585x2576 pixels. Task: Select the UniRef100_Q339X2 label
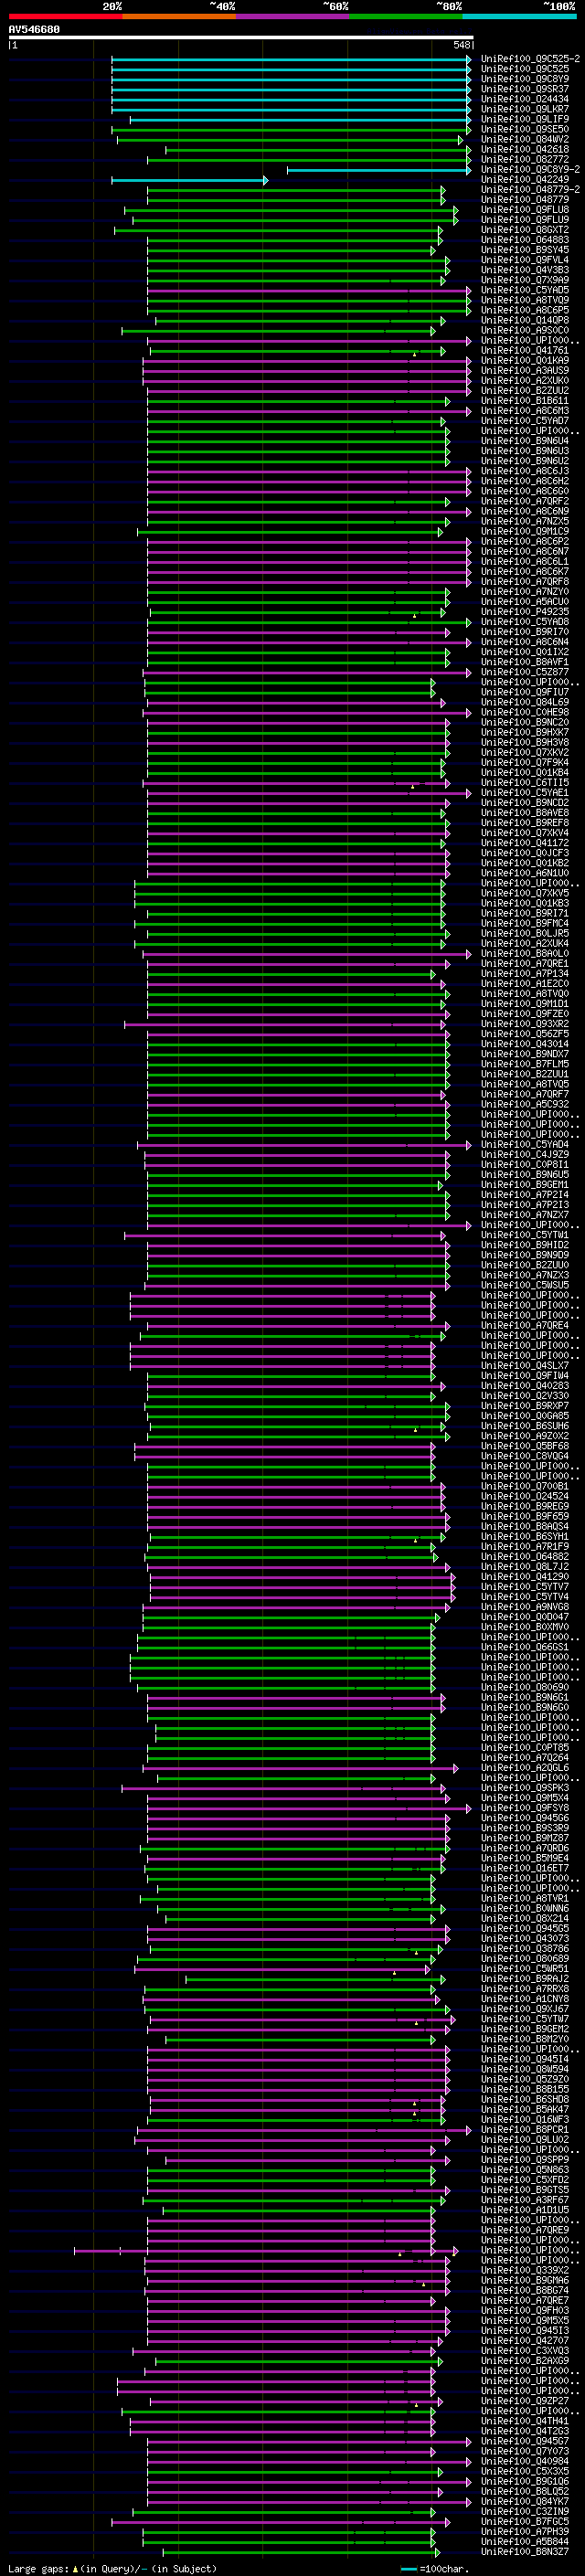pyautogui.click(x=525, y=2270)
